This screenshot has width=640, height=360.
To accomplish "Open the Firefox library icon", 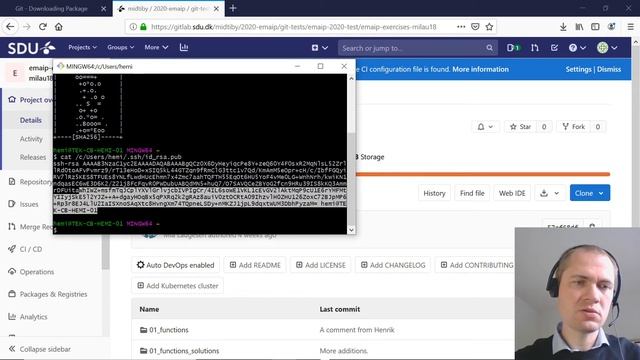I will pos(579,27).
